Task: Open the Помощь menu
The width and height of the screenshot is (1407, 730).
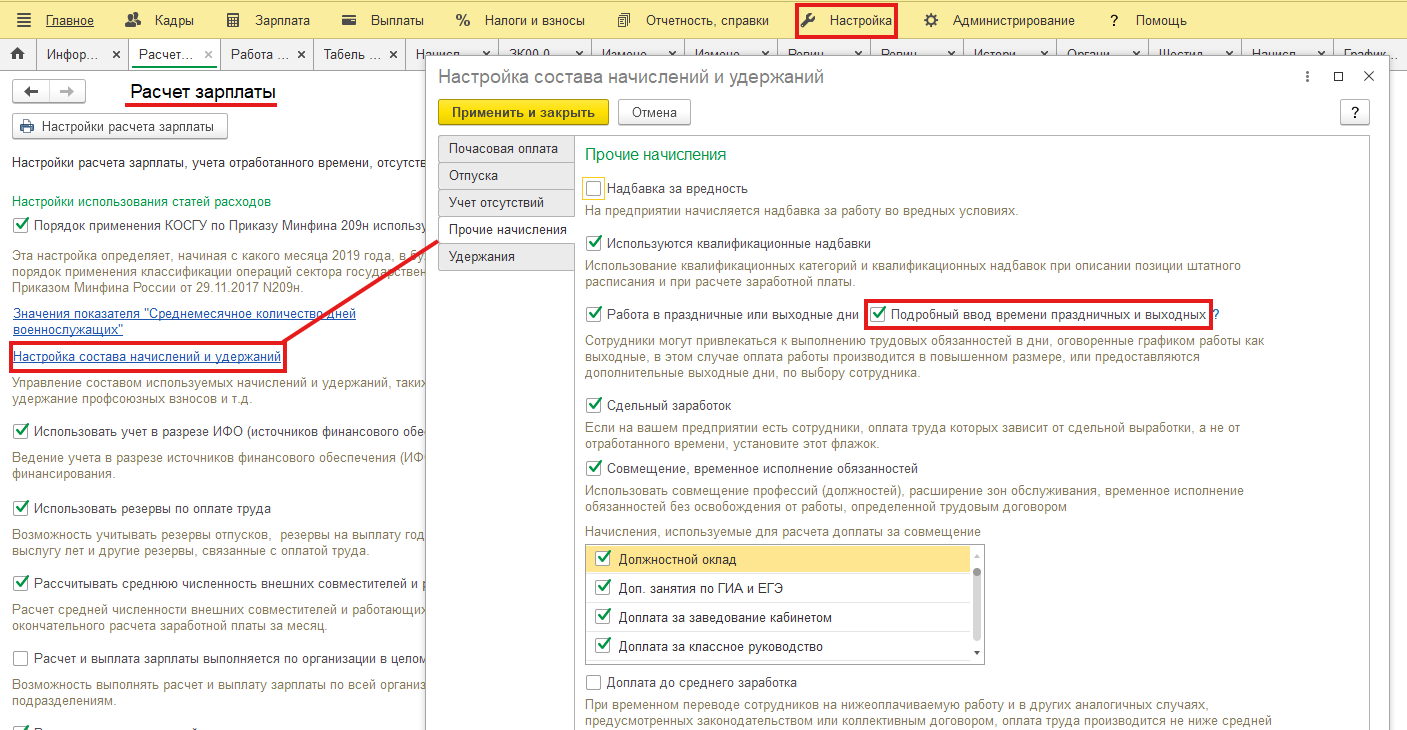Action: 1148,20
